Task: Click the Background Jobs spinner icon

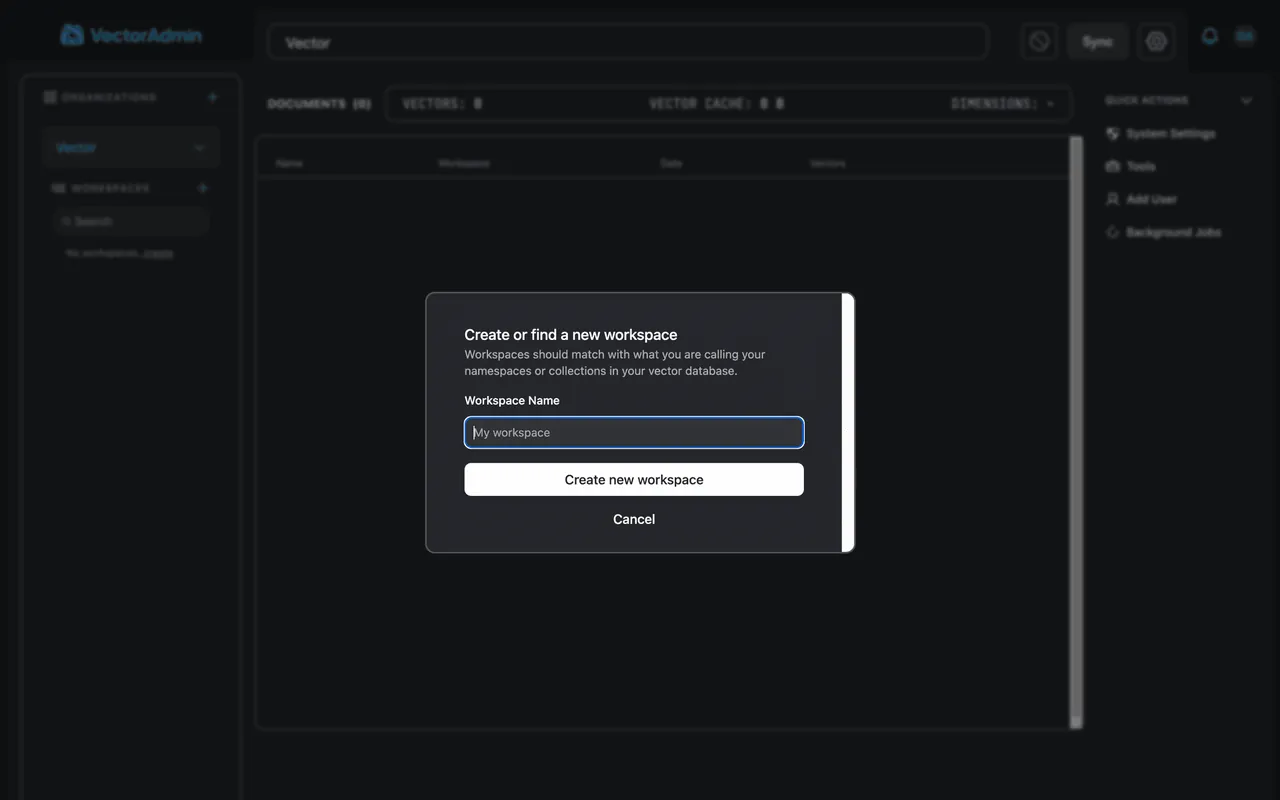Action: point(1112,232)
